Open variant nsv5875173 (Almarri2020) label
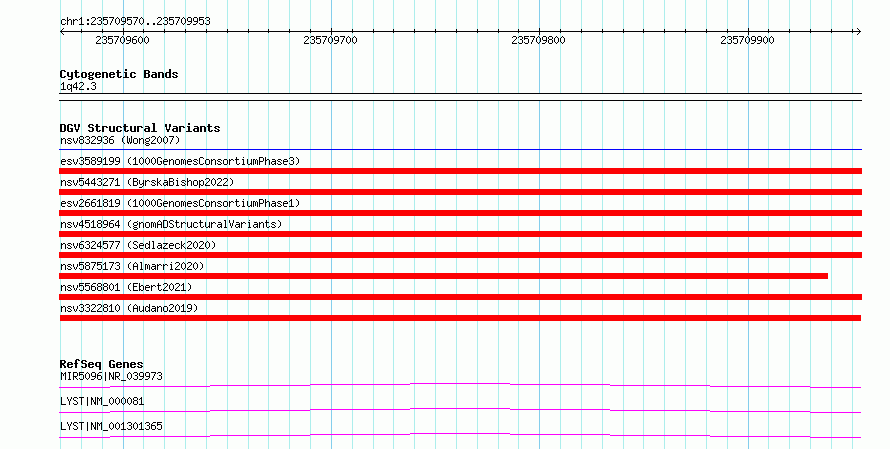Viewport: 890px width, 449px height. click(x=132, y=266)
